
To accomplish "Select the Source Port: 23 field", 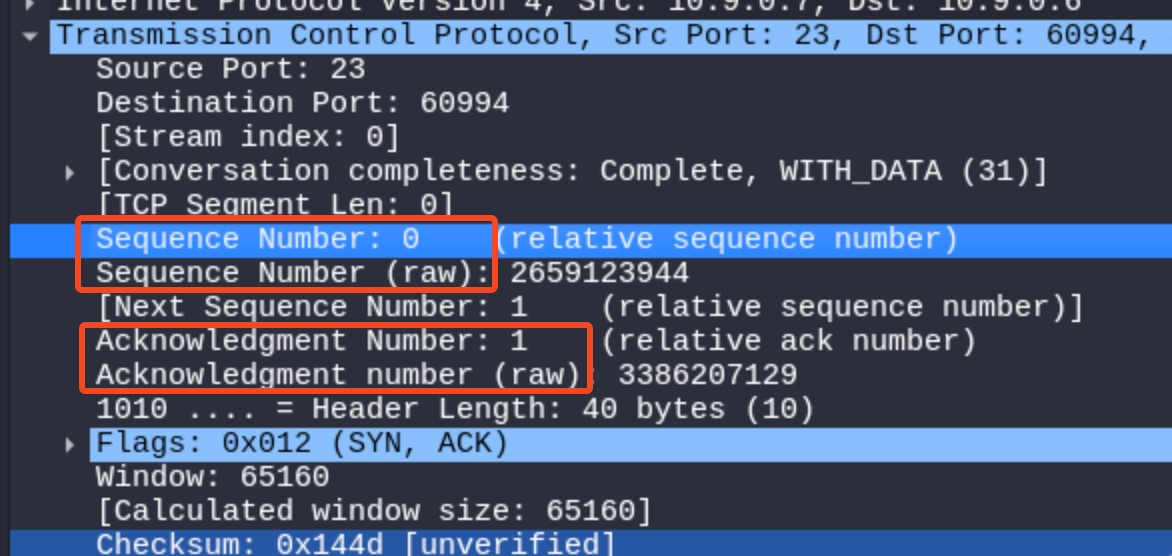I will [230, 70].
